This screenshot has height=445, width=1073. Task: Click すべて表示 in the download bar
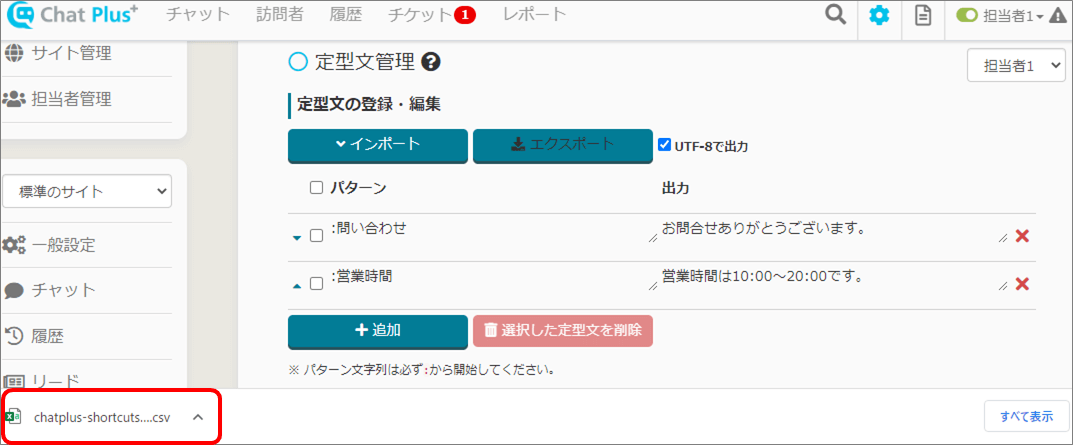[1026, 416]
